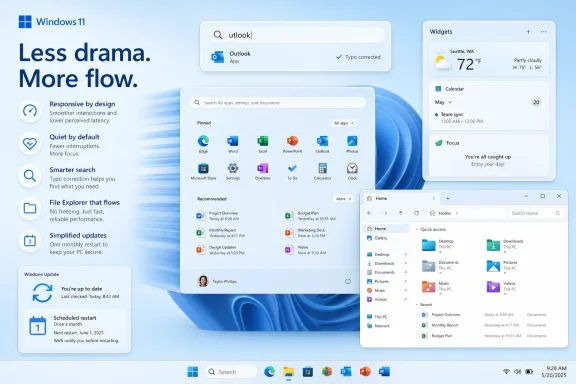
Task: Open Settings gear in Start menu
Action: pos(233,171)
